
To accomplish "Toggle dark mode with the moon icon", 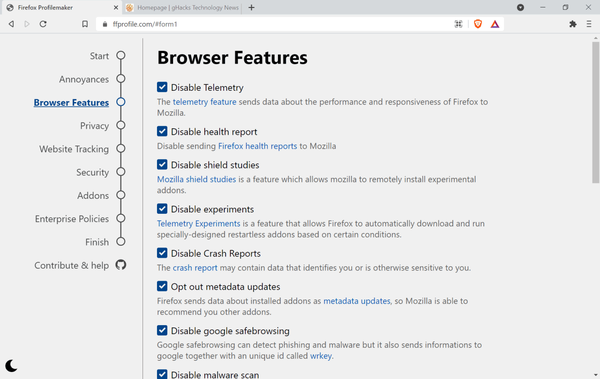I will (11, 365).
